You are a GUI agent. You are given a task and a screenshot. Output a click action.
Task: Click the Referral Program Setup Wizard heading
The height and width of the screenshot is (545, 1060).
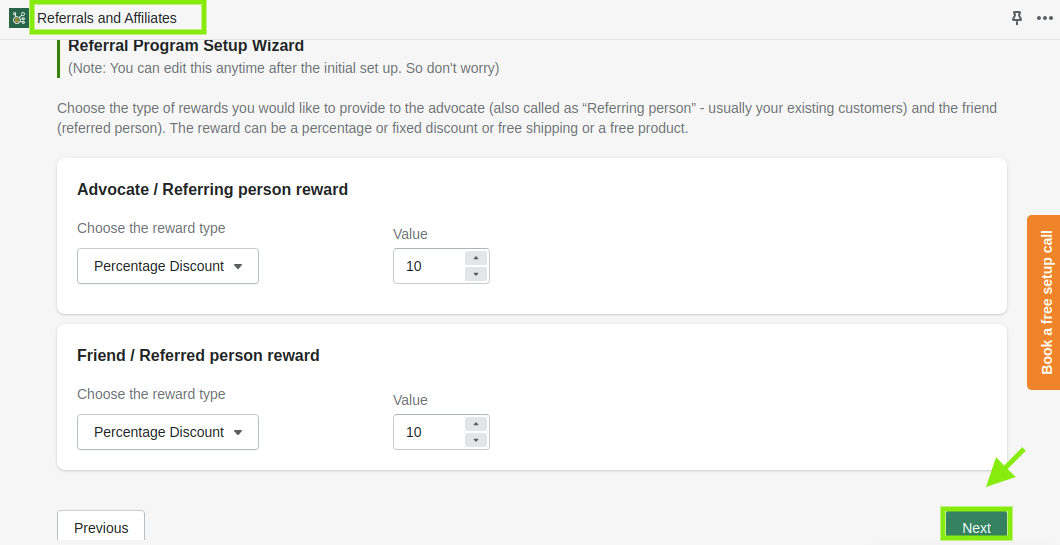point(186,46)
